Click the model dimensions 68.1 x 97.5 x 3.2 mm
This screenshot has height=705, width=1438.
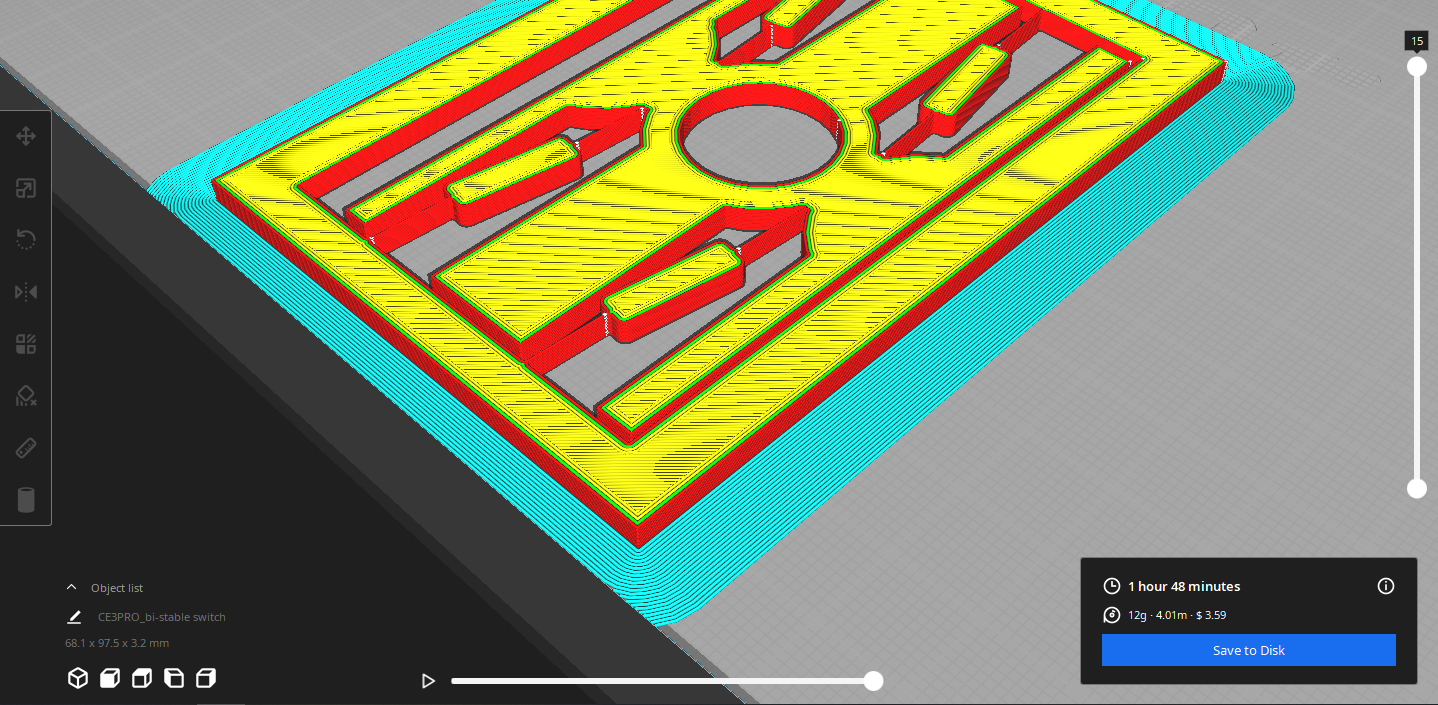coord(117,643)
